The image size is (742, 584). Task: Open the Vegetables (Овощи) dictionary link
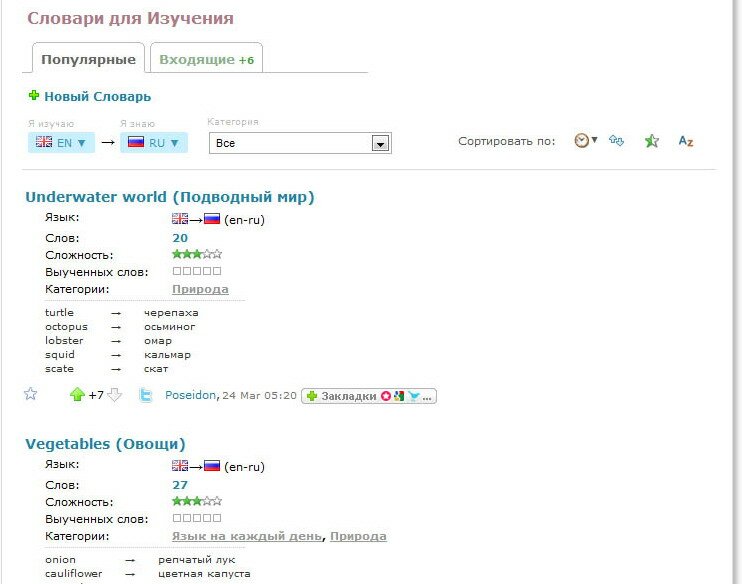pyautogui.click(x=105, y=444)
